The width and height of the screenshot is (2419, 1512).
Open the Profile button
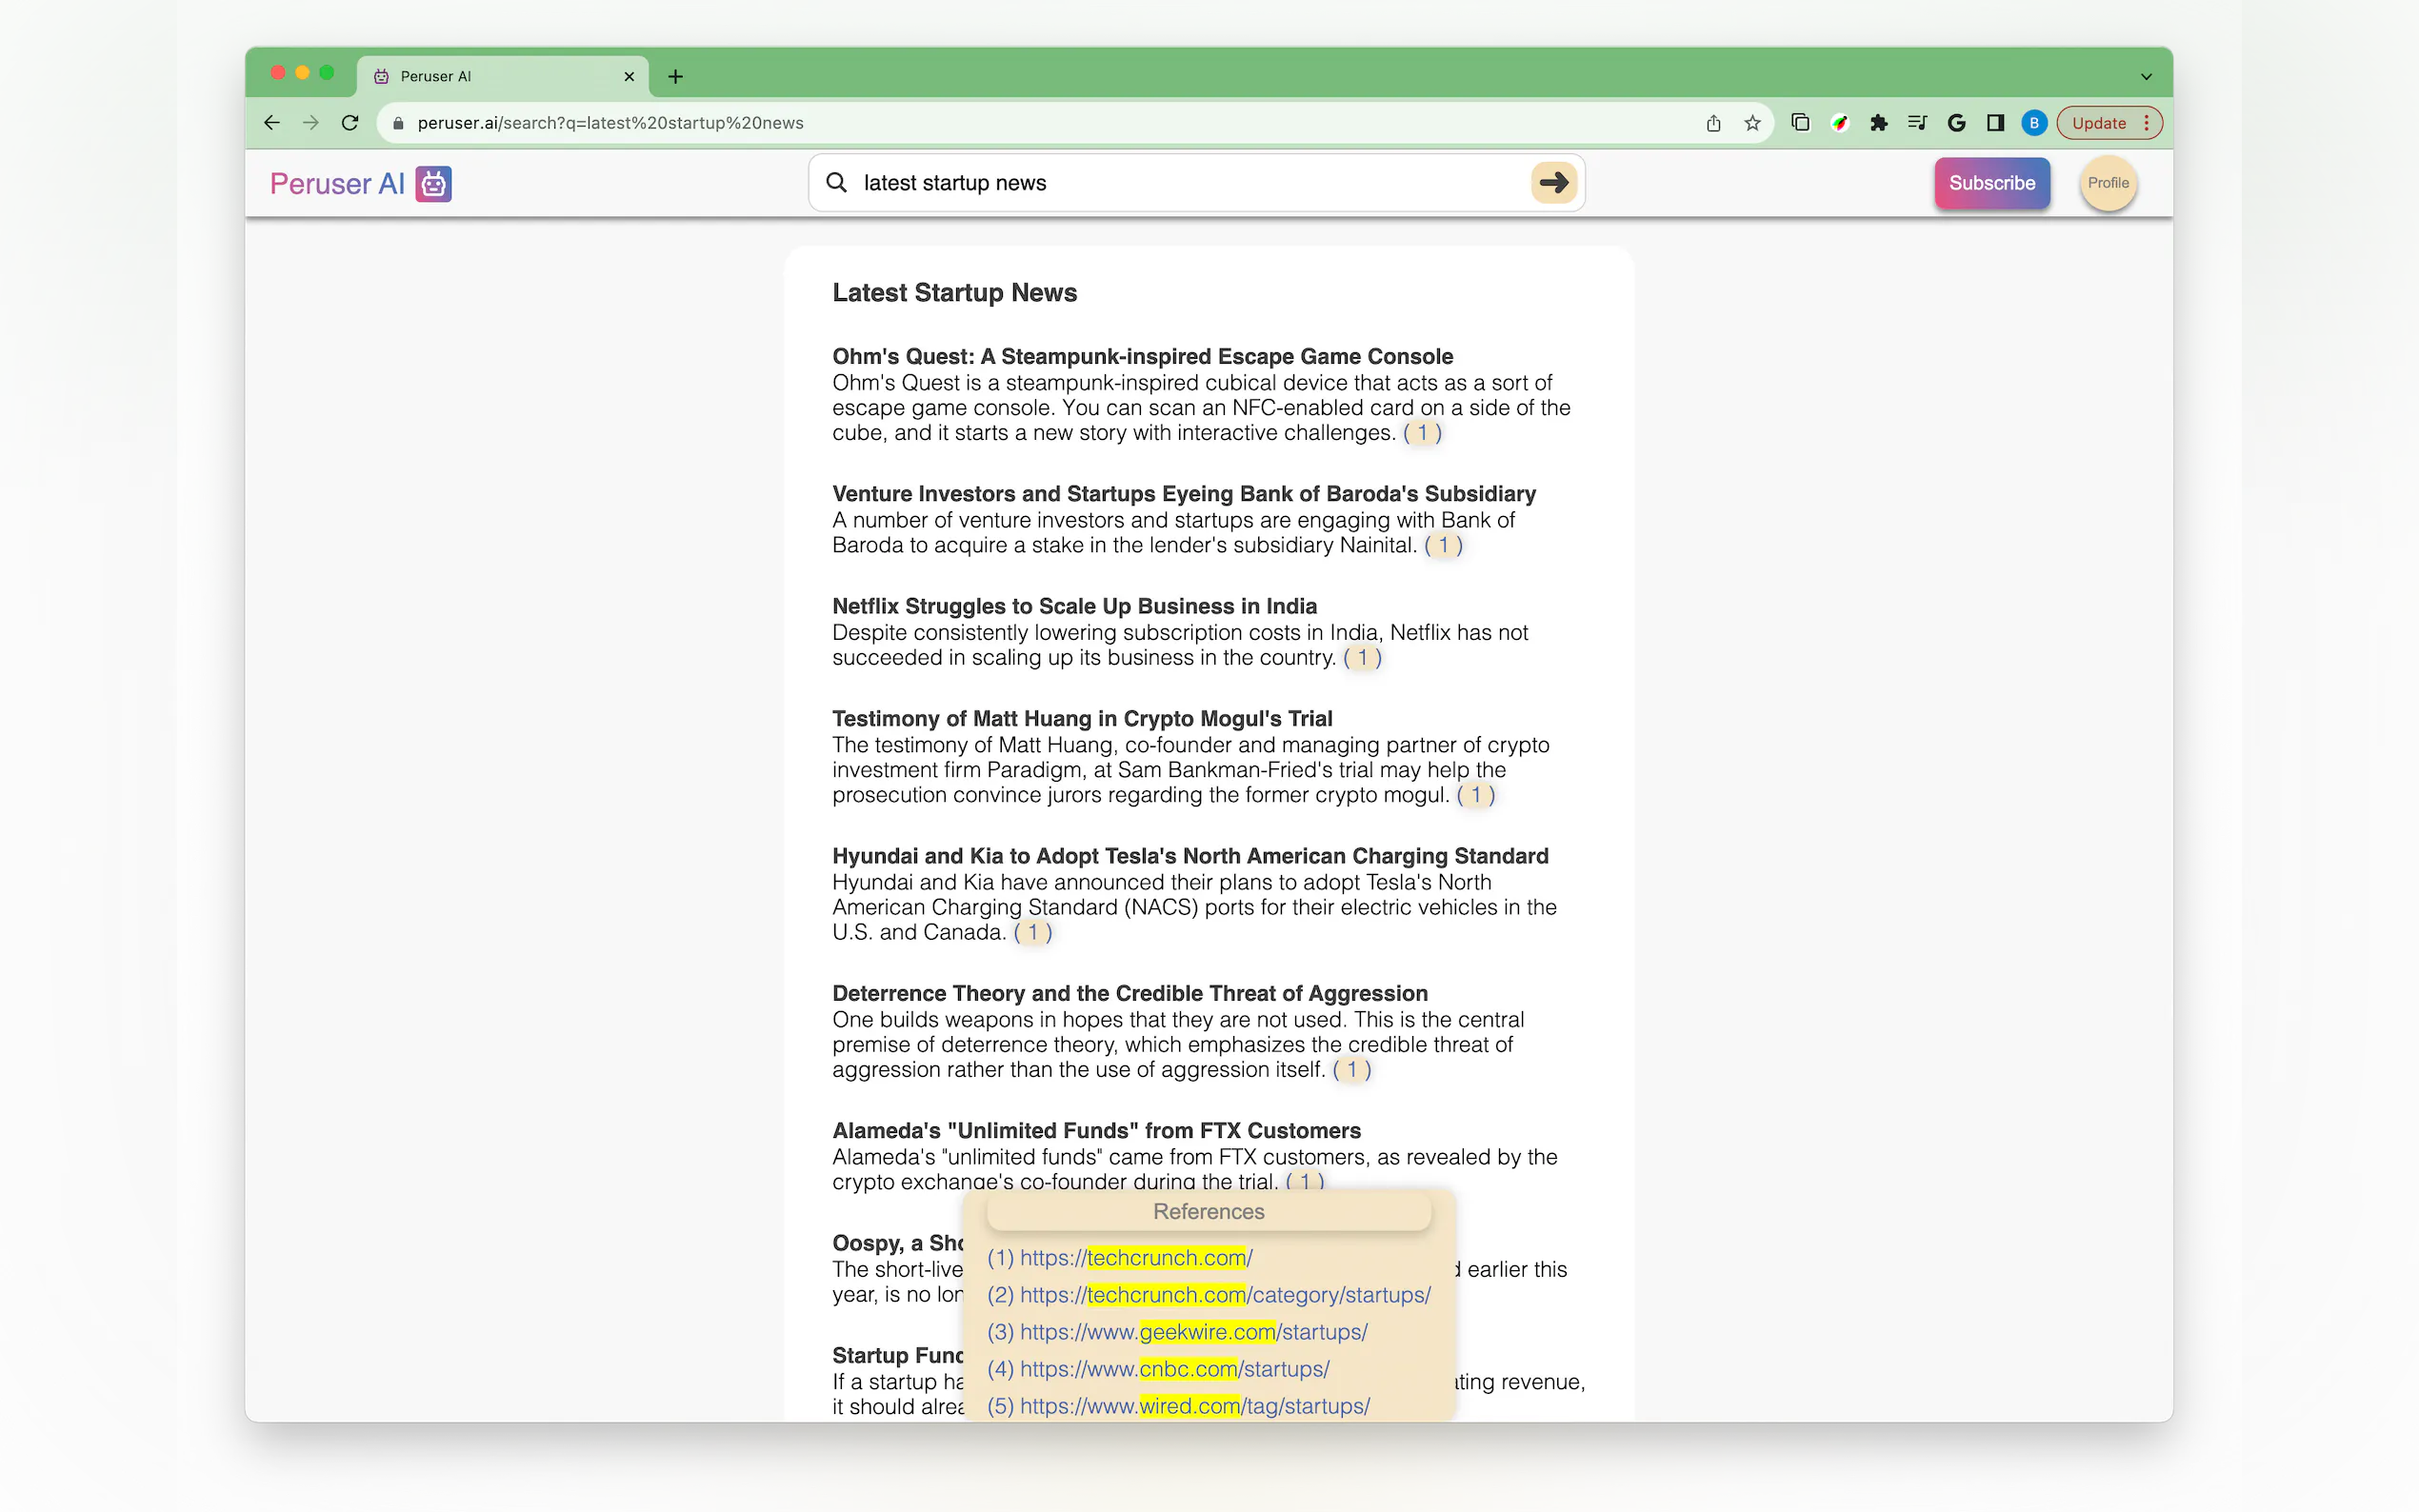point(2107,183)
